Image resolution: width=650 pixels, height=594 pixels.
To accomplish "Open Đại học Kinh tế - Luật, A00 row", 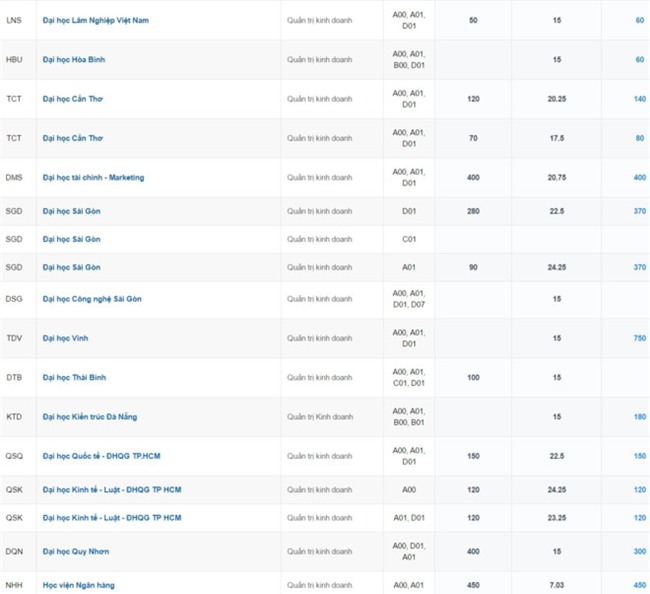I will 112,490.
